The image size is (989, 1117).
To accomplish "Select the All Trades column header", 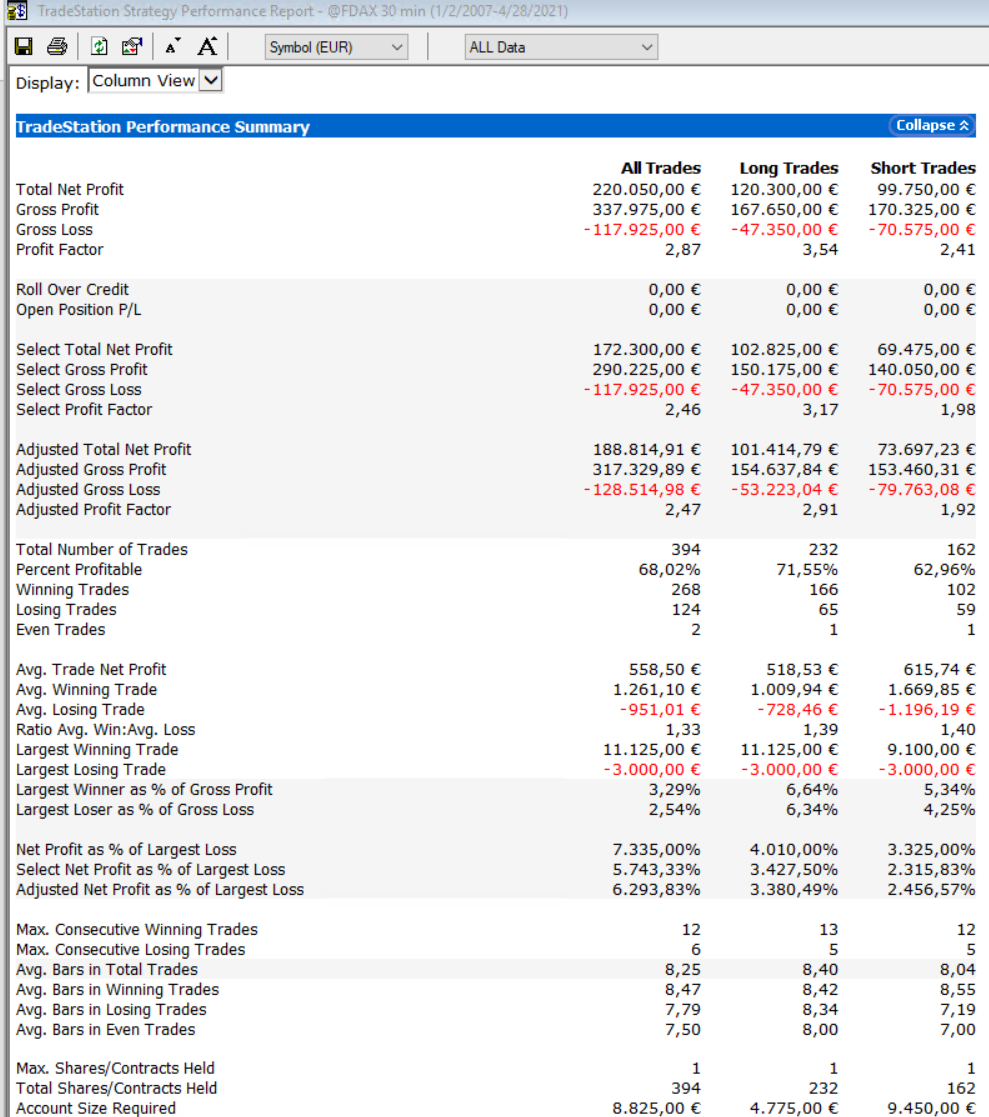I will tap(660, 168).
